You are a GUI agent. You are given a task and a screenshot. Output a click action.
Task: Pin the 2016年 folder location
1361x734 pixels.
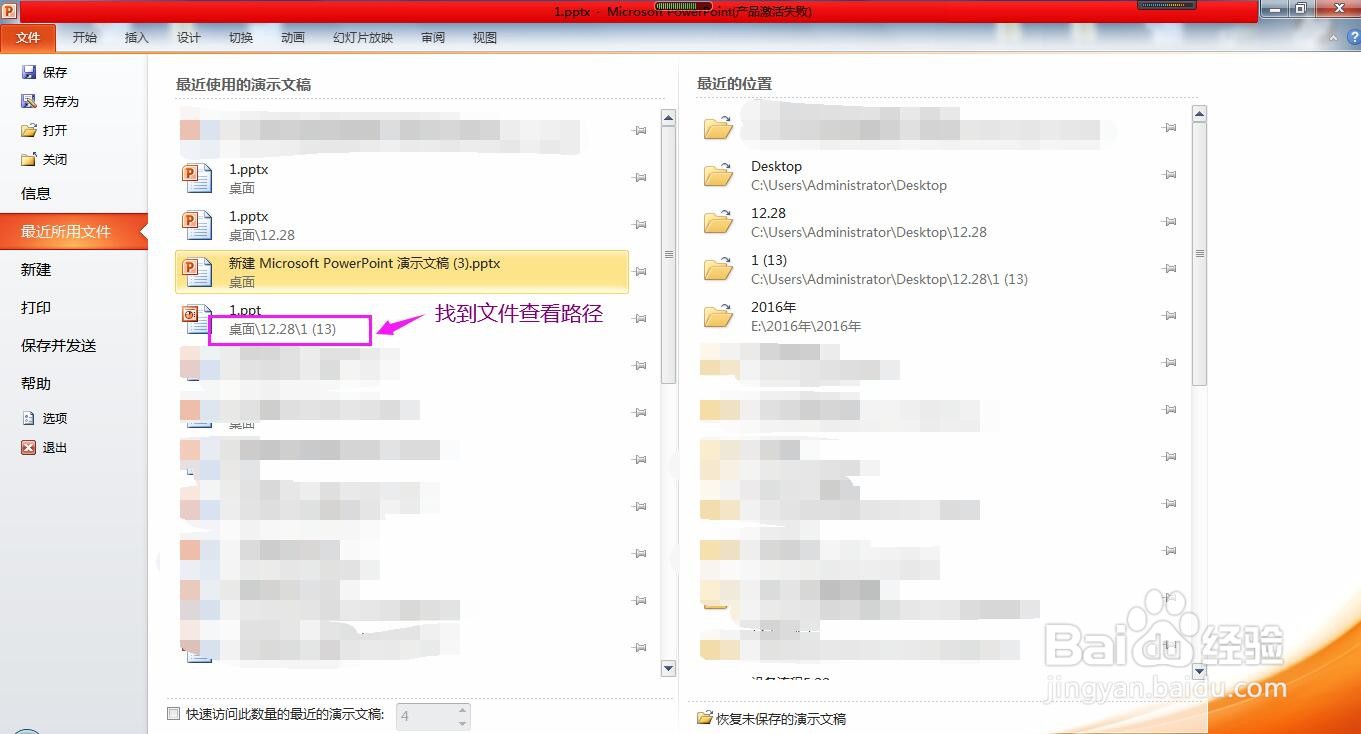tap(1169, 316)
